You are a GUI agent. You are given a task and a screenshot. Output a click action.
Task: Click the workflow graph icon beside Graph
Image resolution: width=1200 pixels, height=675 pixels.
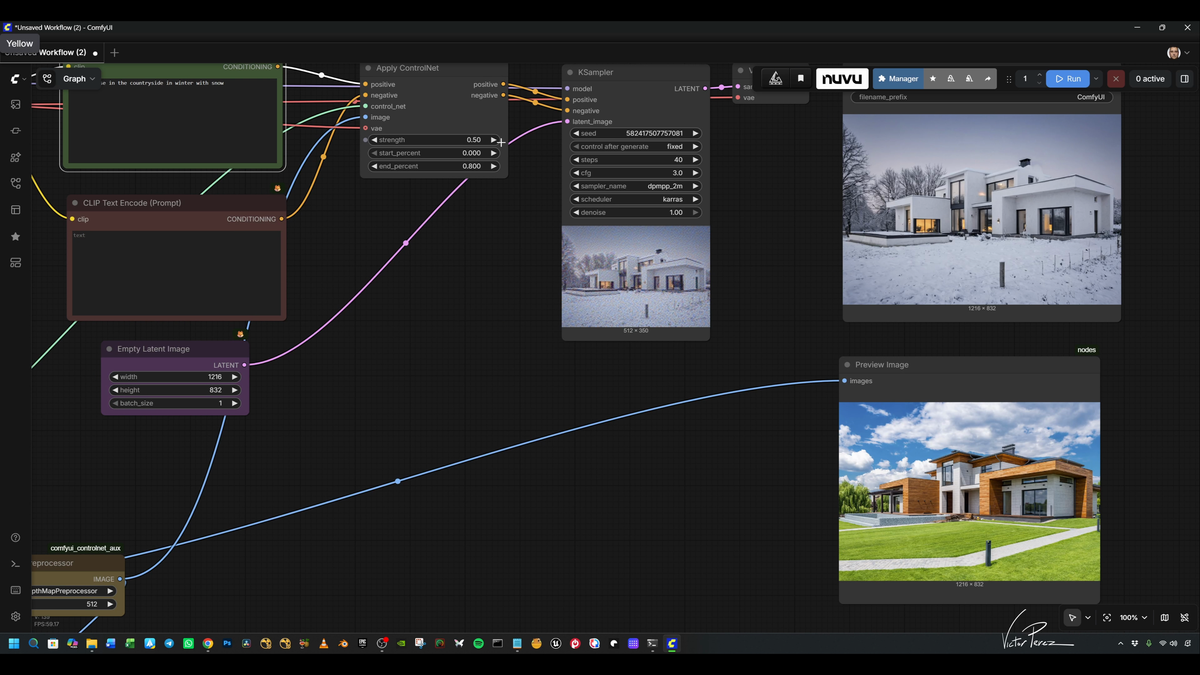47,78
